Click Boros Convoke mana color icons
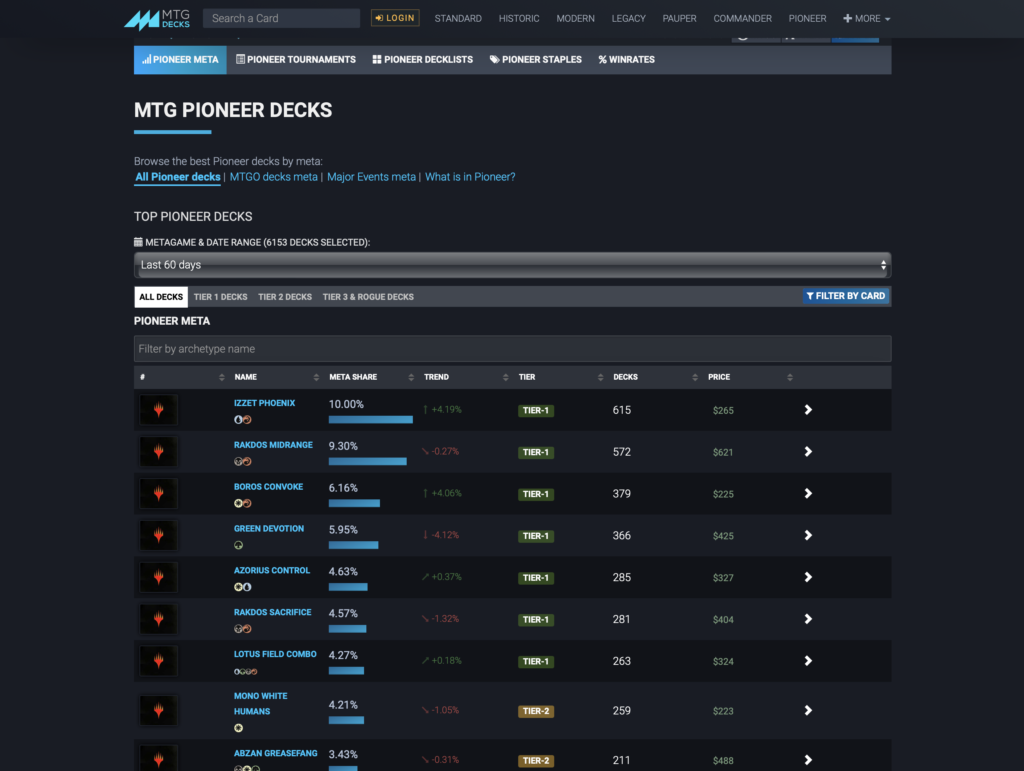The width and height of the screenshot is (1024, 771). (x=242, y=503)
